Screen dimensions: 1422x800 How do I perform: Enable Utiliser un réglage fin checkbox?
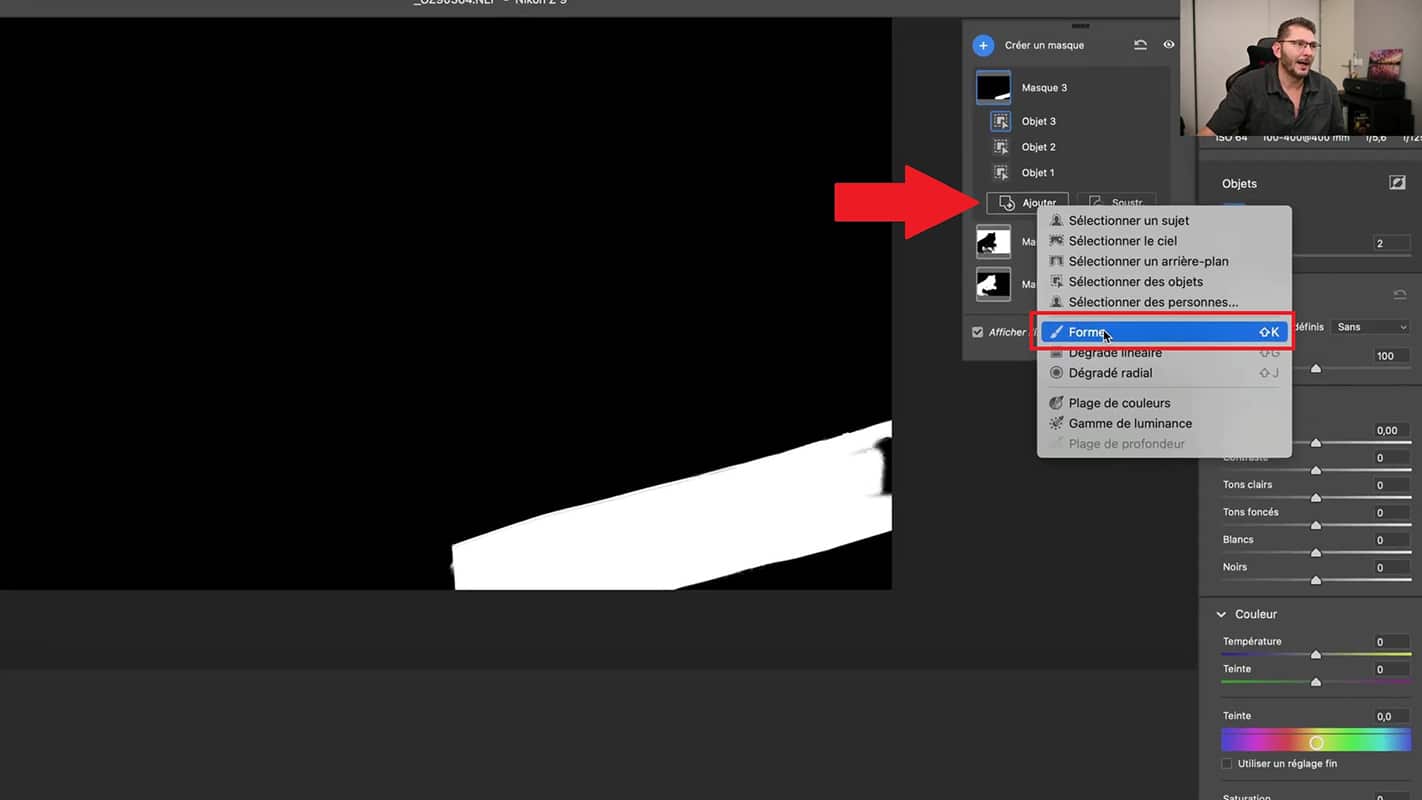point(1227,764)
